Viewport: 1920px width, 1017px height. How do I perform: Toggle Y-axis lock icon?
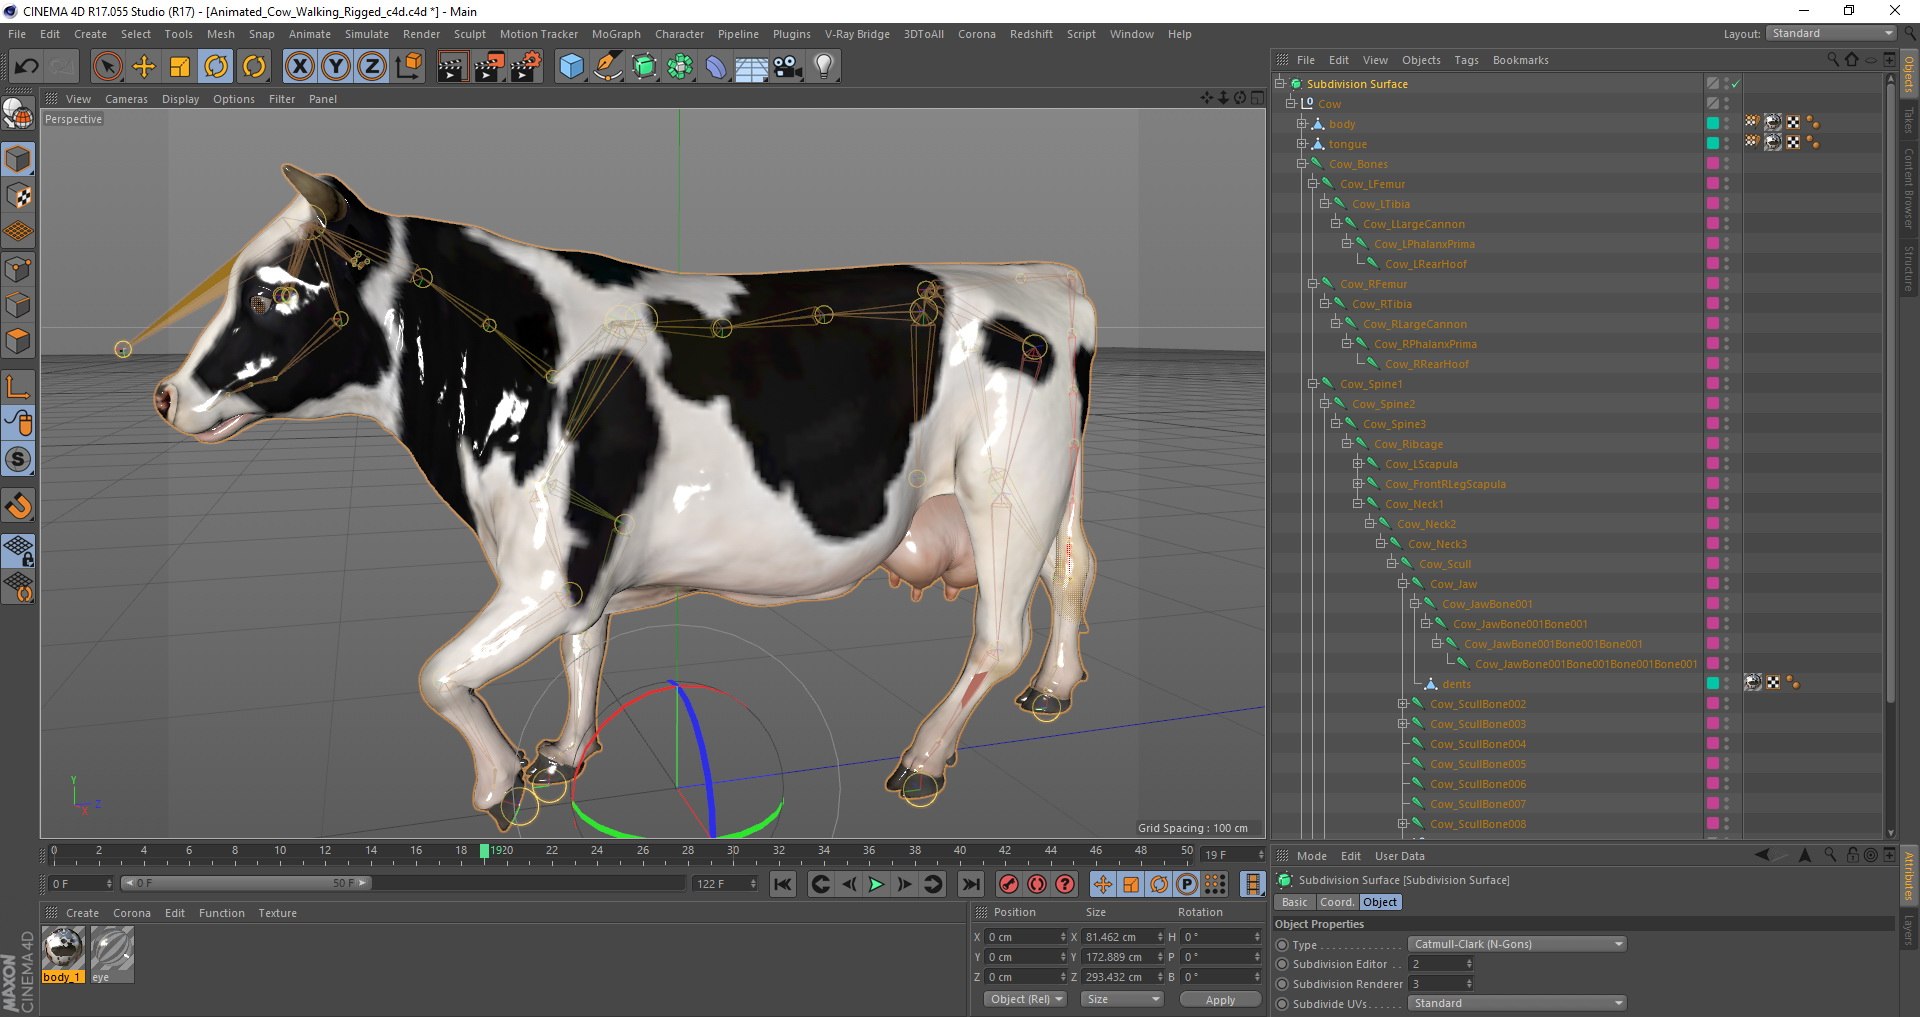(x=336, y=67)
